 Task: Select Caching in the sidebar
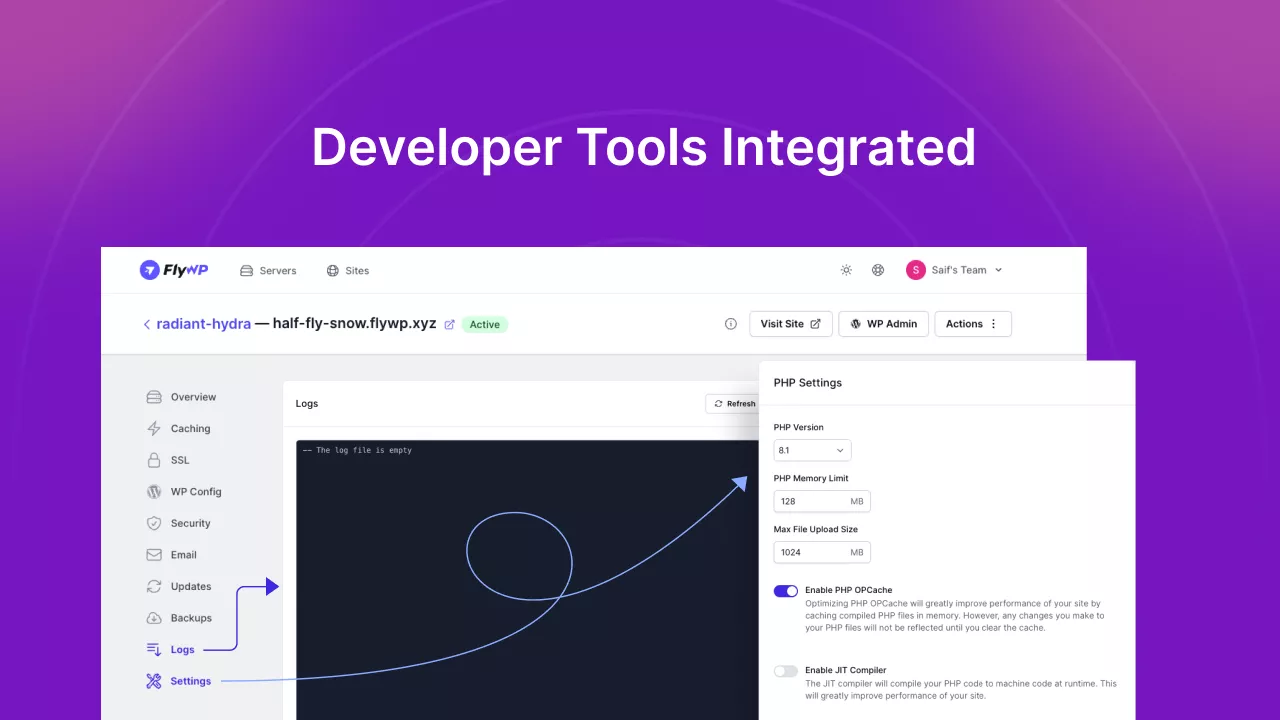click(190, 429)
